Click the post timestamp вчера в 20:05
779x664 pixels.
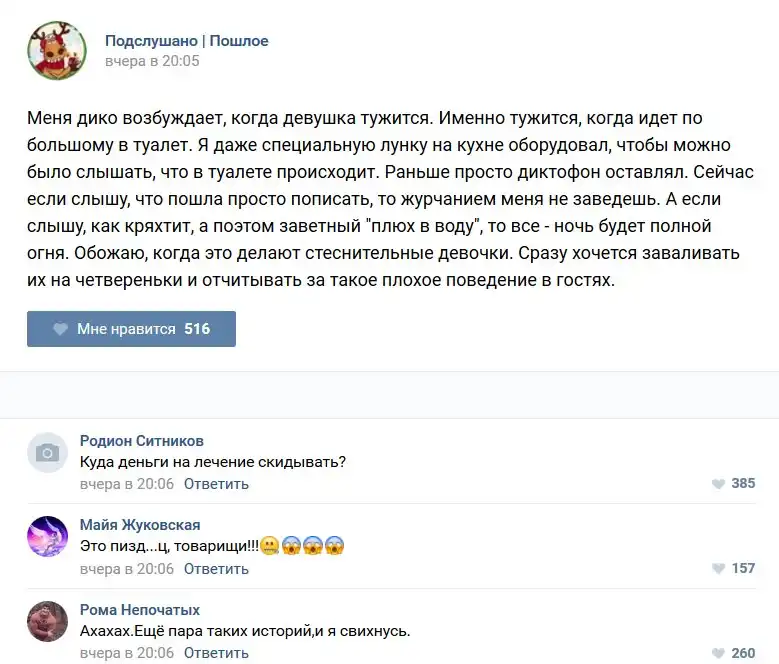152,61
